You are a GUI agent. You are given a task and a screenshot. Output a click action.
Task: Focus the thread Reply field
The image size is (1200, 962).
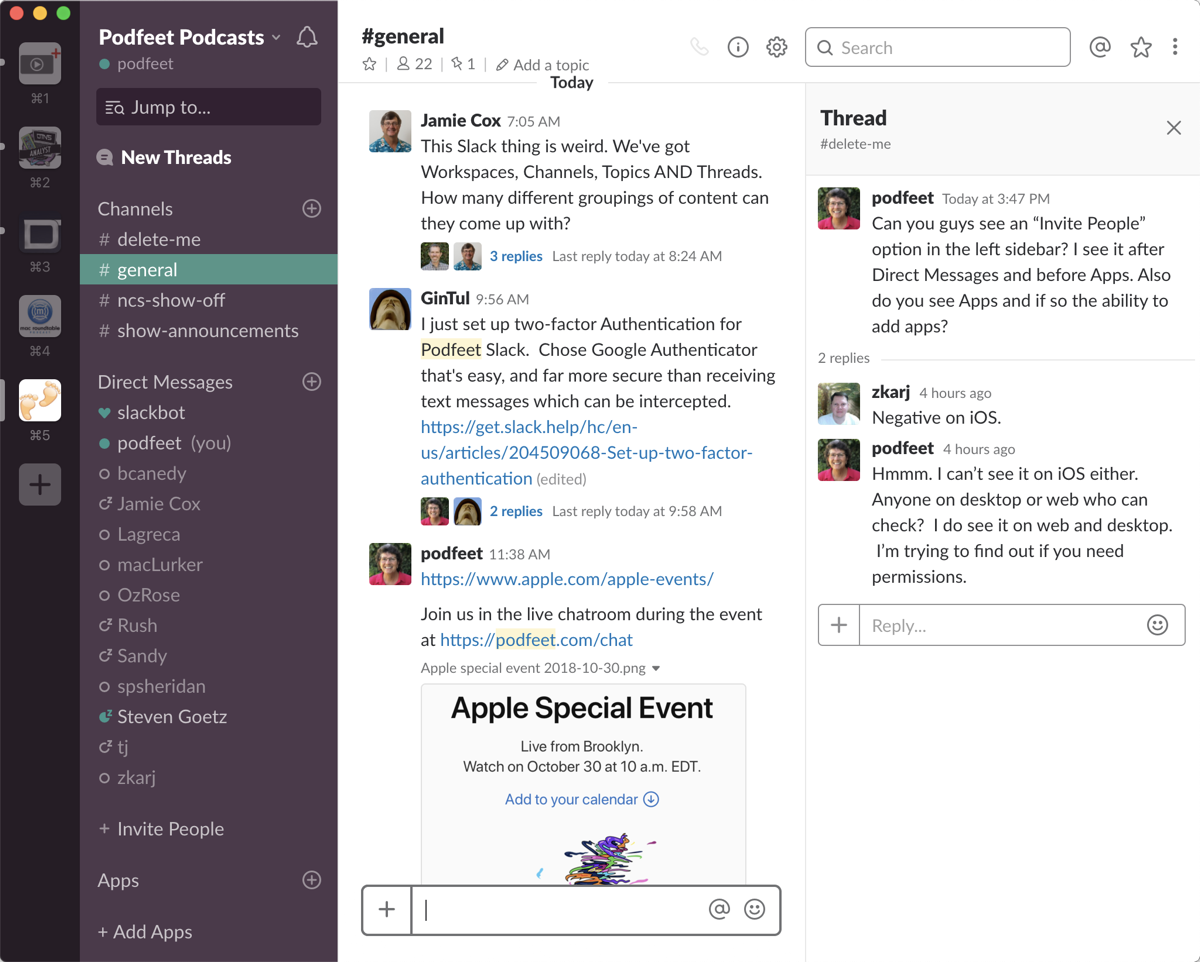[1001, 625]
